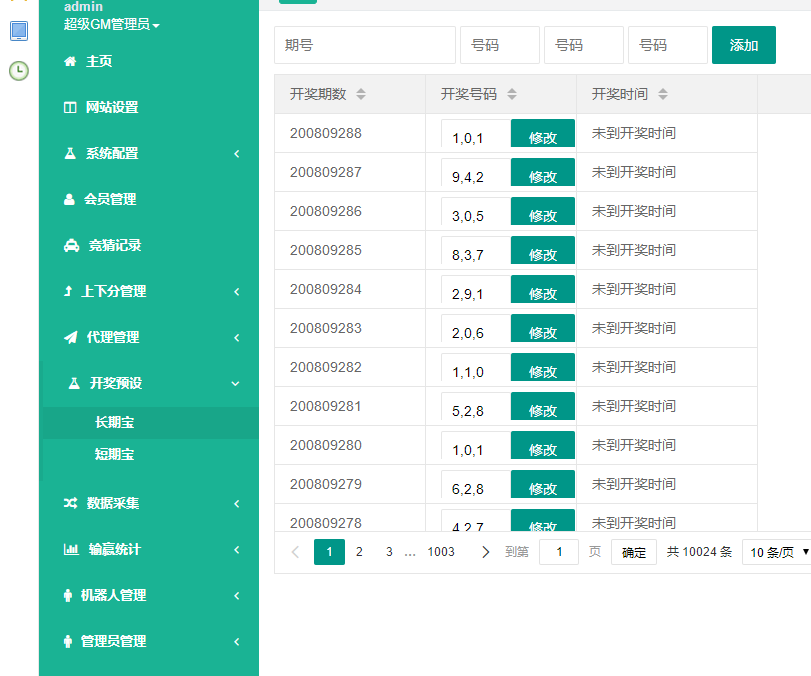
Task: Click the clock icon in the far-left strip
Action: point(17,69)
